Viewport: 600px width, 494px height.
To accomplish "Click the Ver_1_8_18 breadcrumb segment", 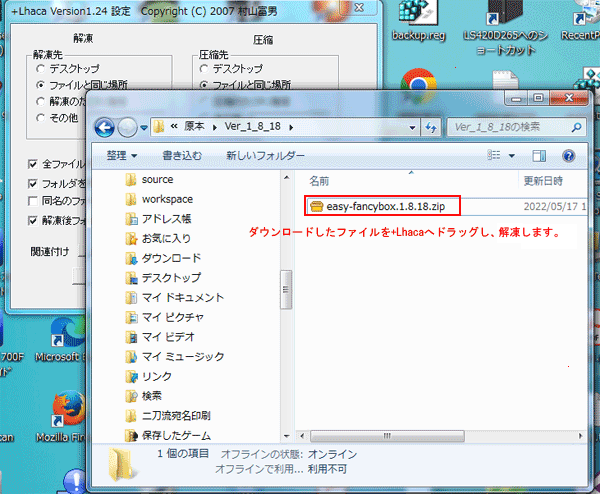I will [x=253, y=126].
